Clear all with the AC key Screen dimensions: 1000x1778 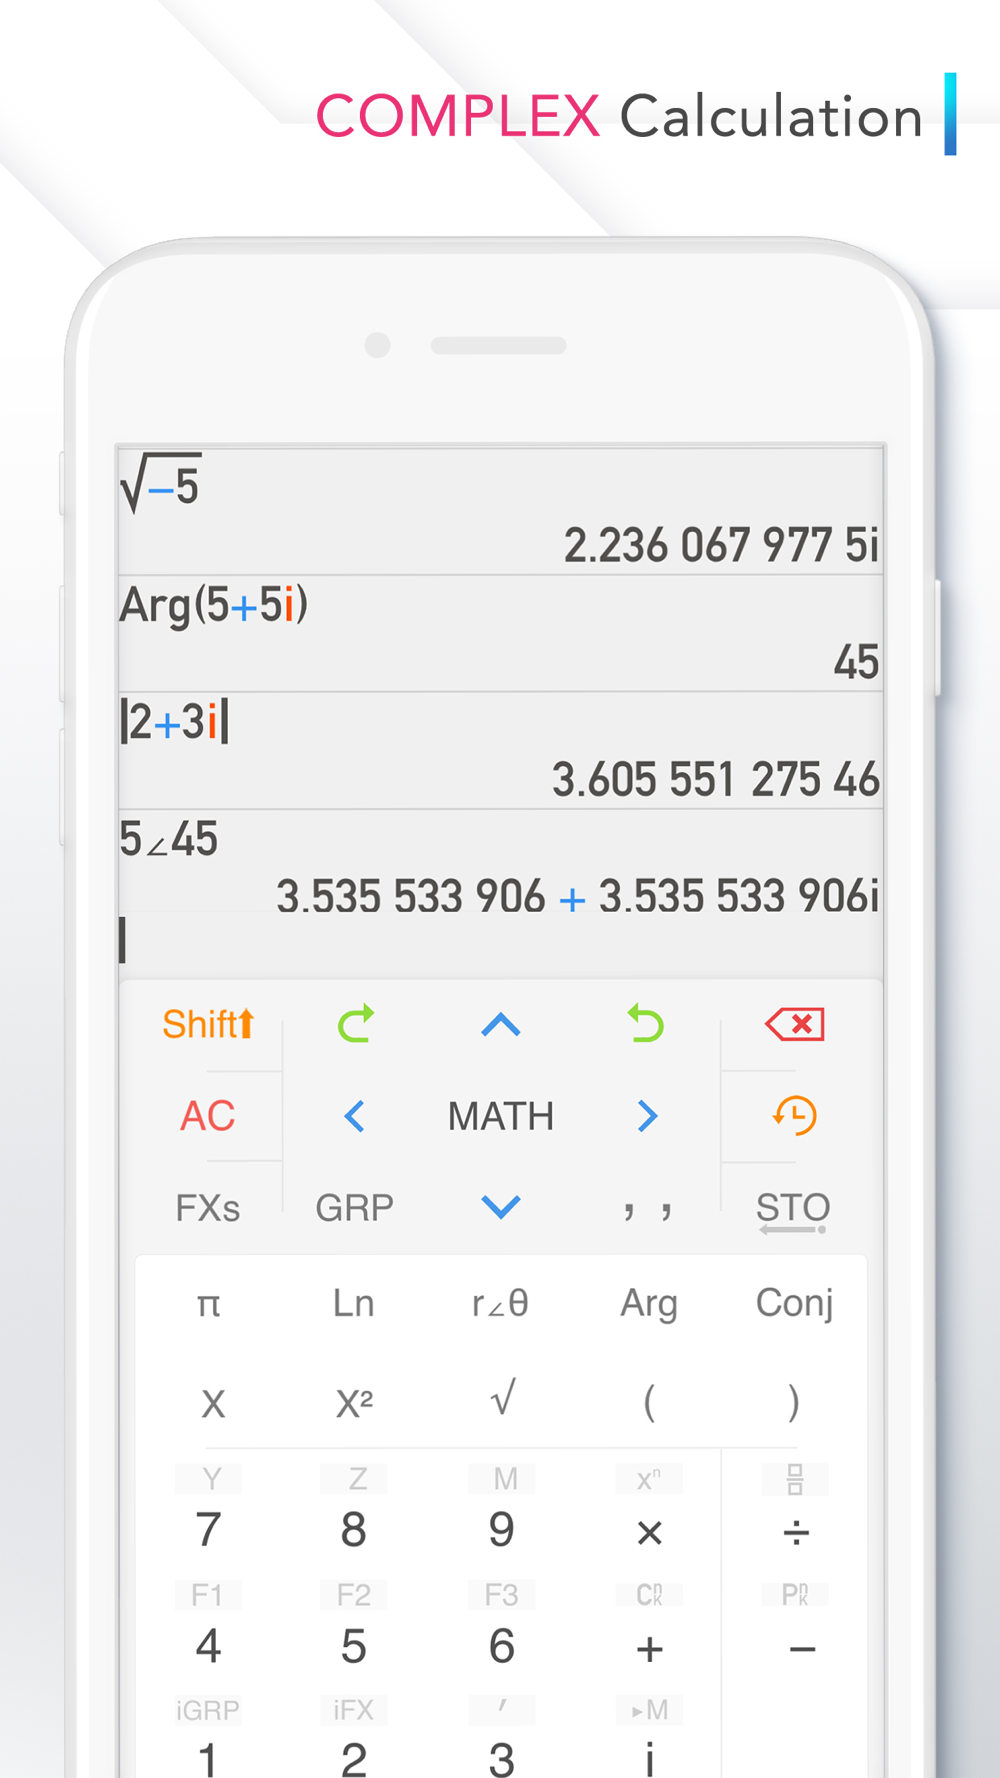(208, 1116)
